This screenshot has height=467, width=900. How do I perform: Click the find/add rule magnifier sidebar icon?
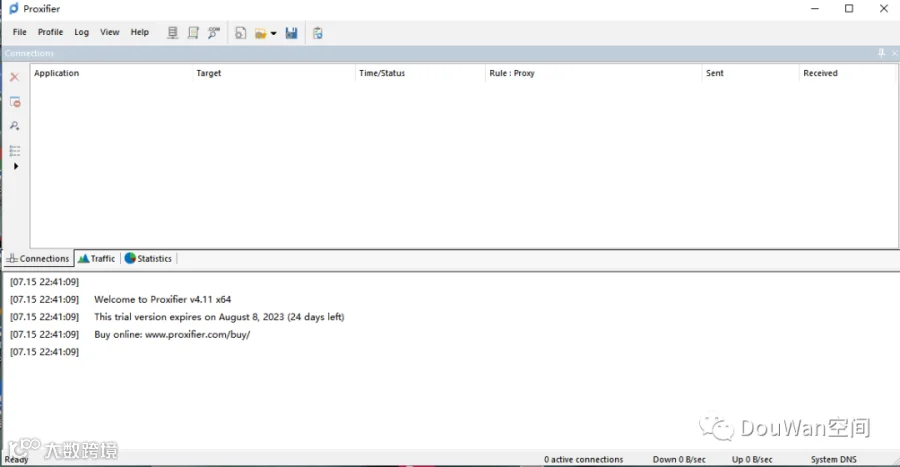[x=15, y=126]
